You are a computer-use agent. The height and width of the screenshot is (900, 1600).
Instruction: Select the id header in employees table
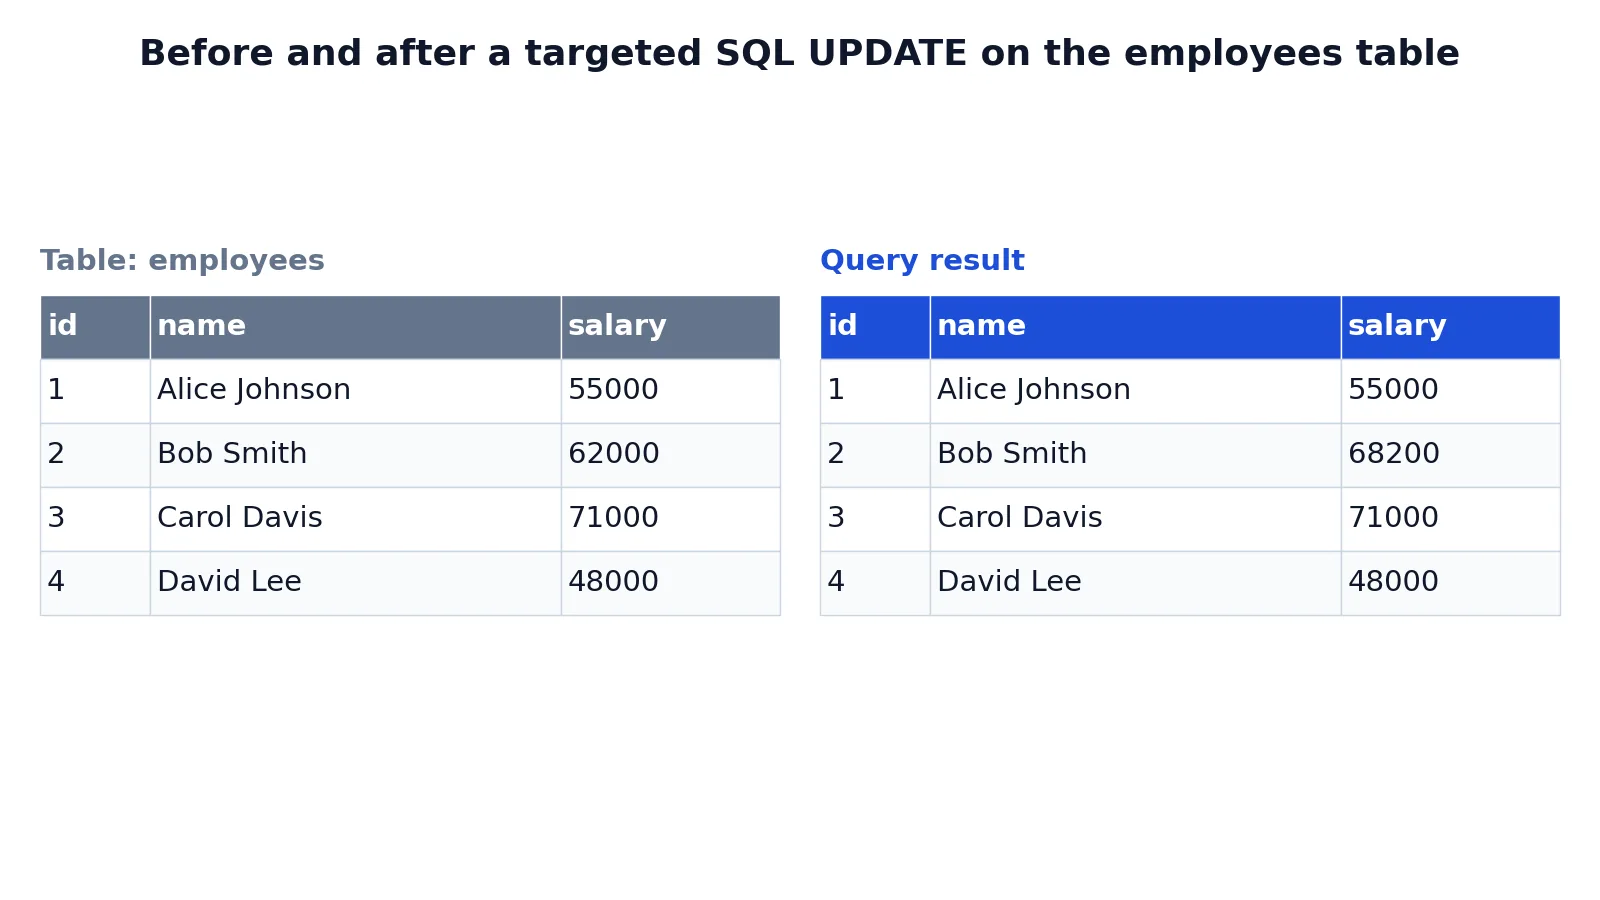pos(95,327)
